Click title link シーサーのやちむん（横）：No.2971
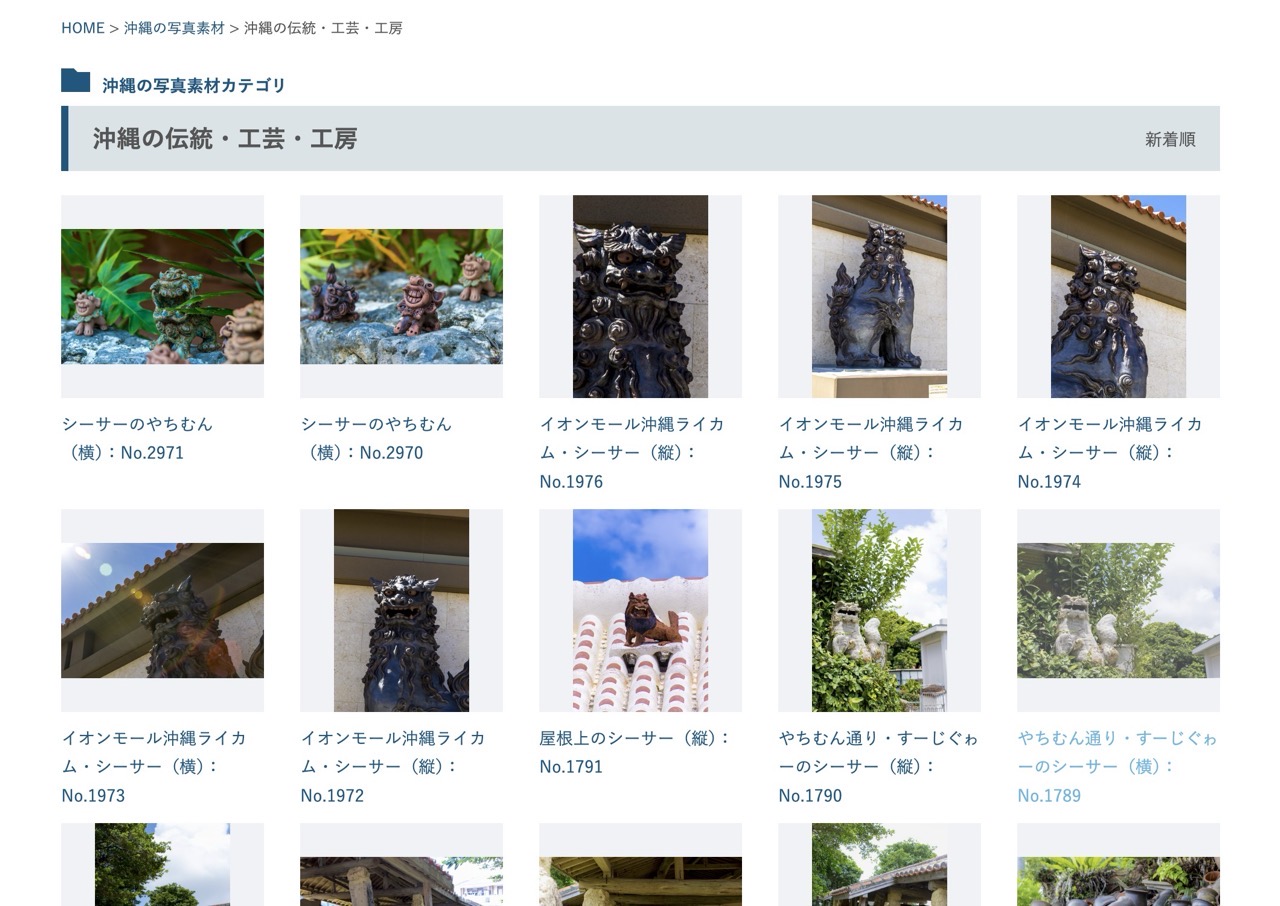 pos(138,438)
